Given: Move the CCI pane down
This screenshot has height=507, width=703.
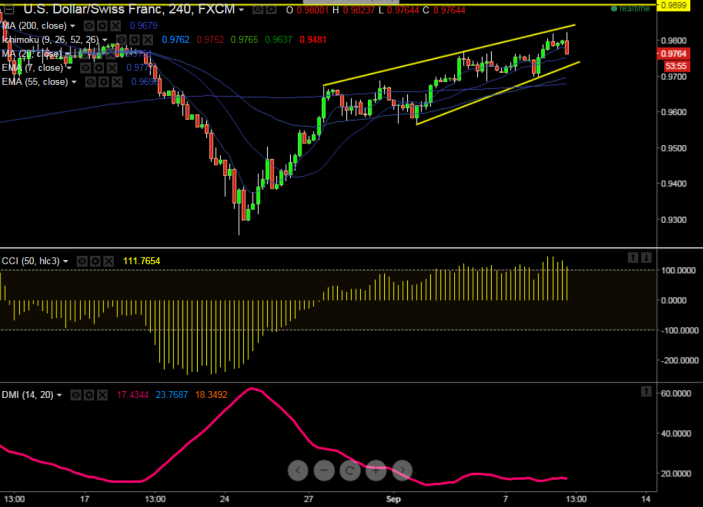Looking at the screenshot, I should pos(646,257).
